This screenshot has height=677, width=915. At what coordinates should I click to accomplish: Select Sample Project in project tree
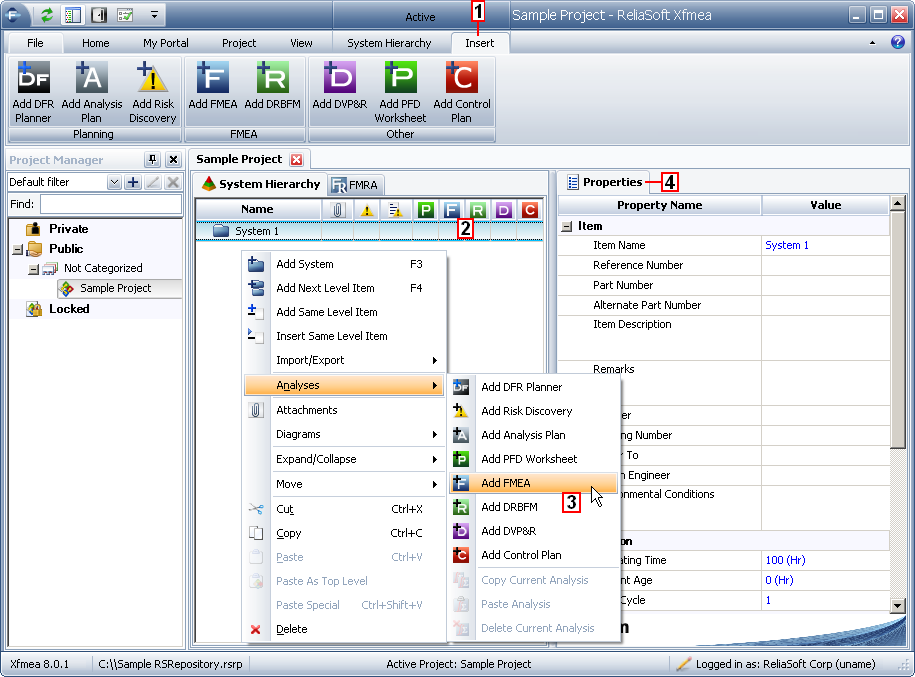tap(115, 288)
